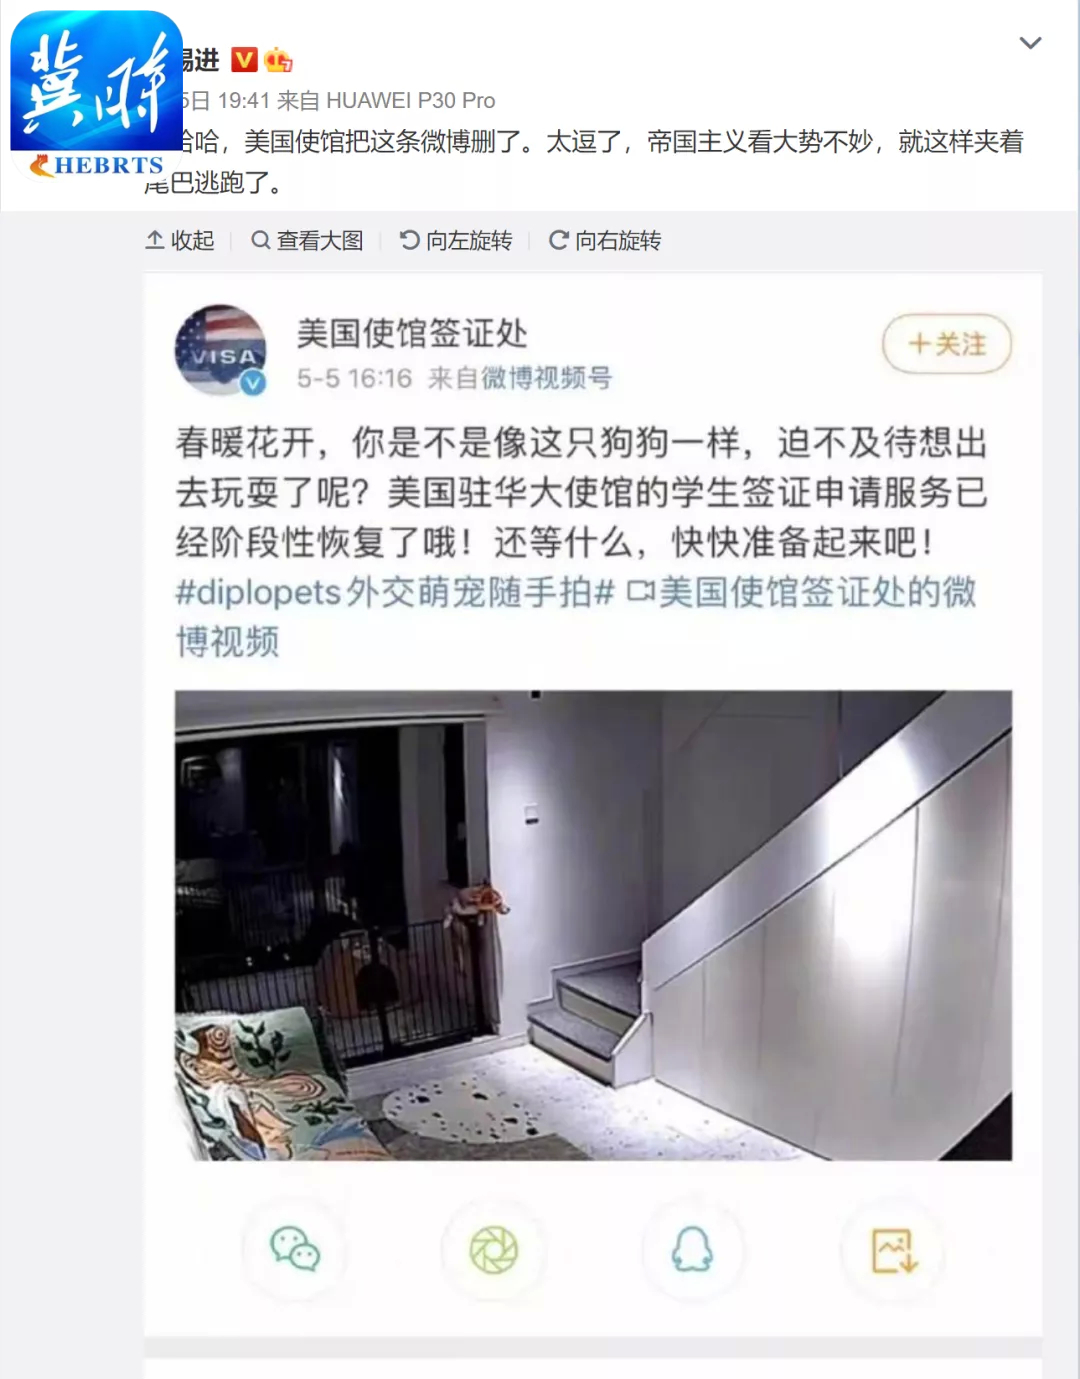Click the orange V verified badge

pos(244,60)
